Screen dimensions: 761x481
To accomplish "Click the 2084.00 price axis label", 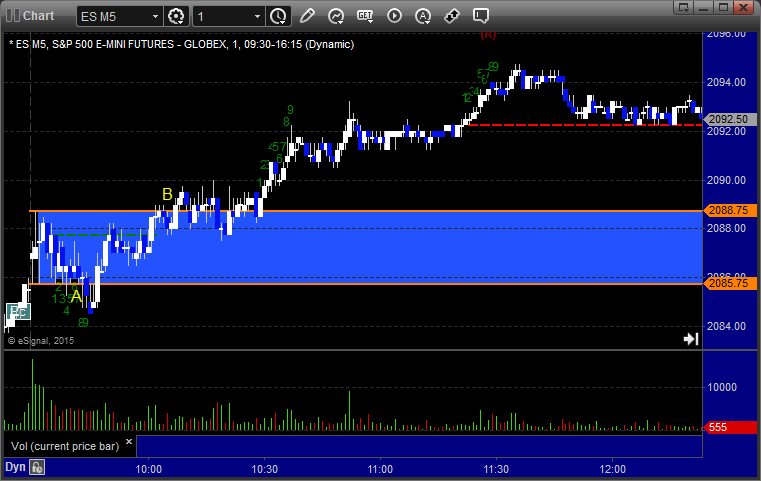I will [x=727, y=327].
